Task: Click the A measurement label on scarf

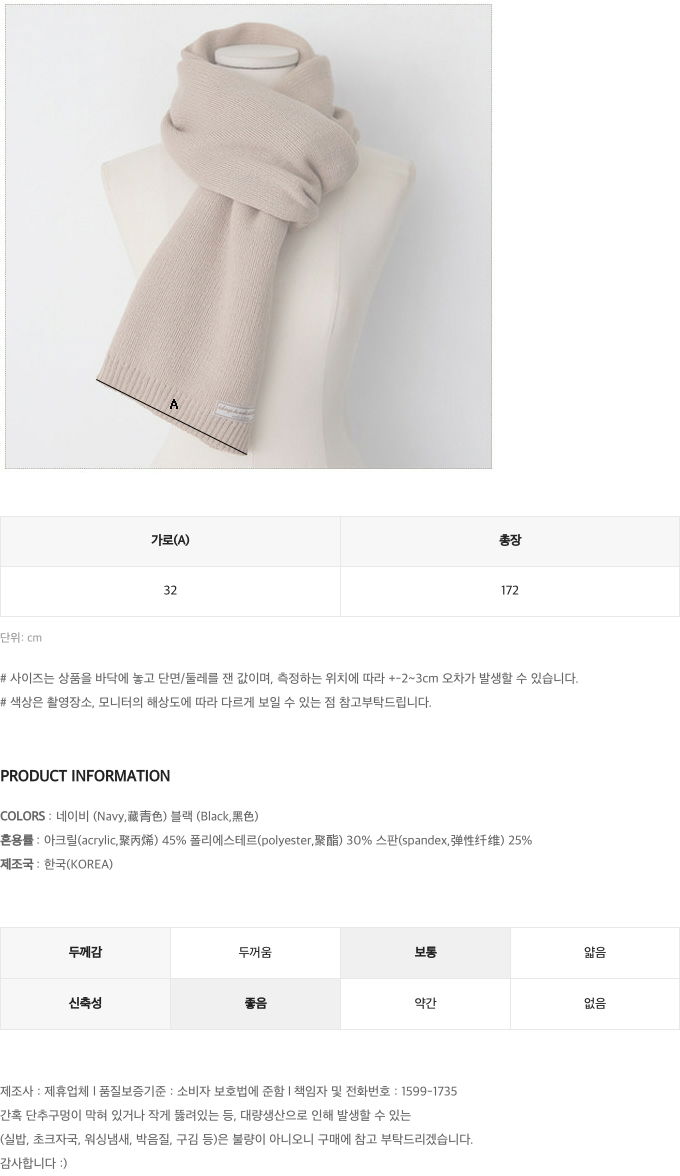Action: pyautogui.click(x=174, y=404)
